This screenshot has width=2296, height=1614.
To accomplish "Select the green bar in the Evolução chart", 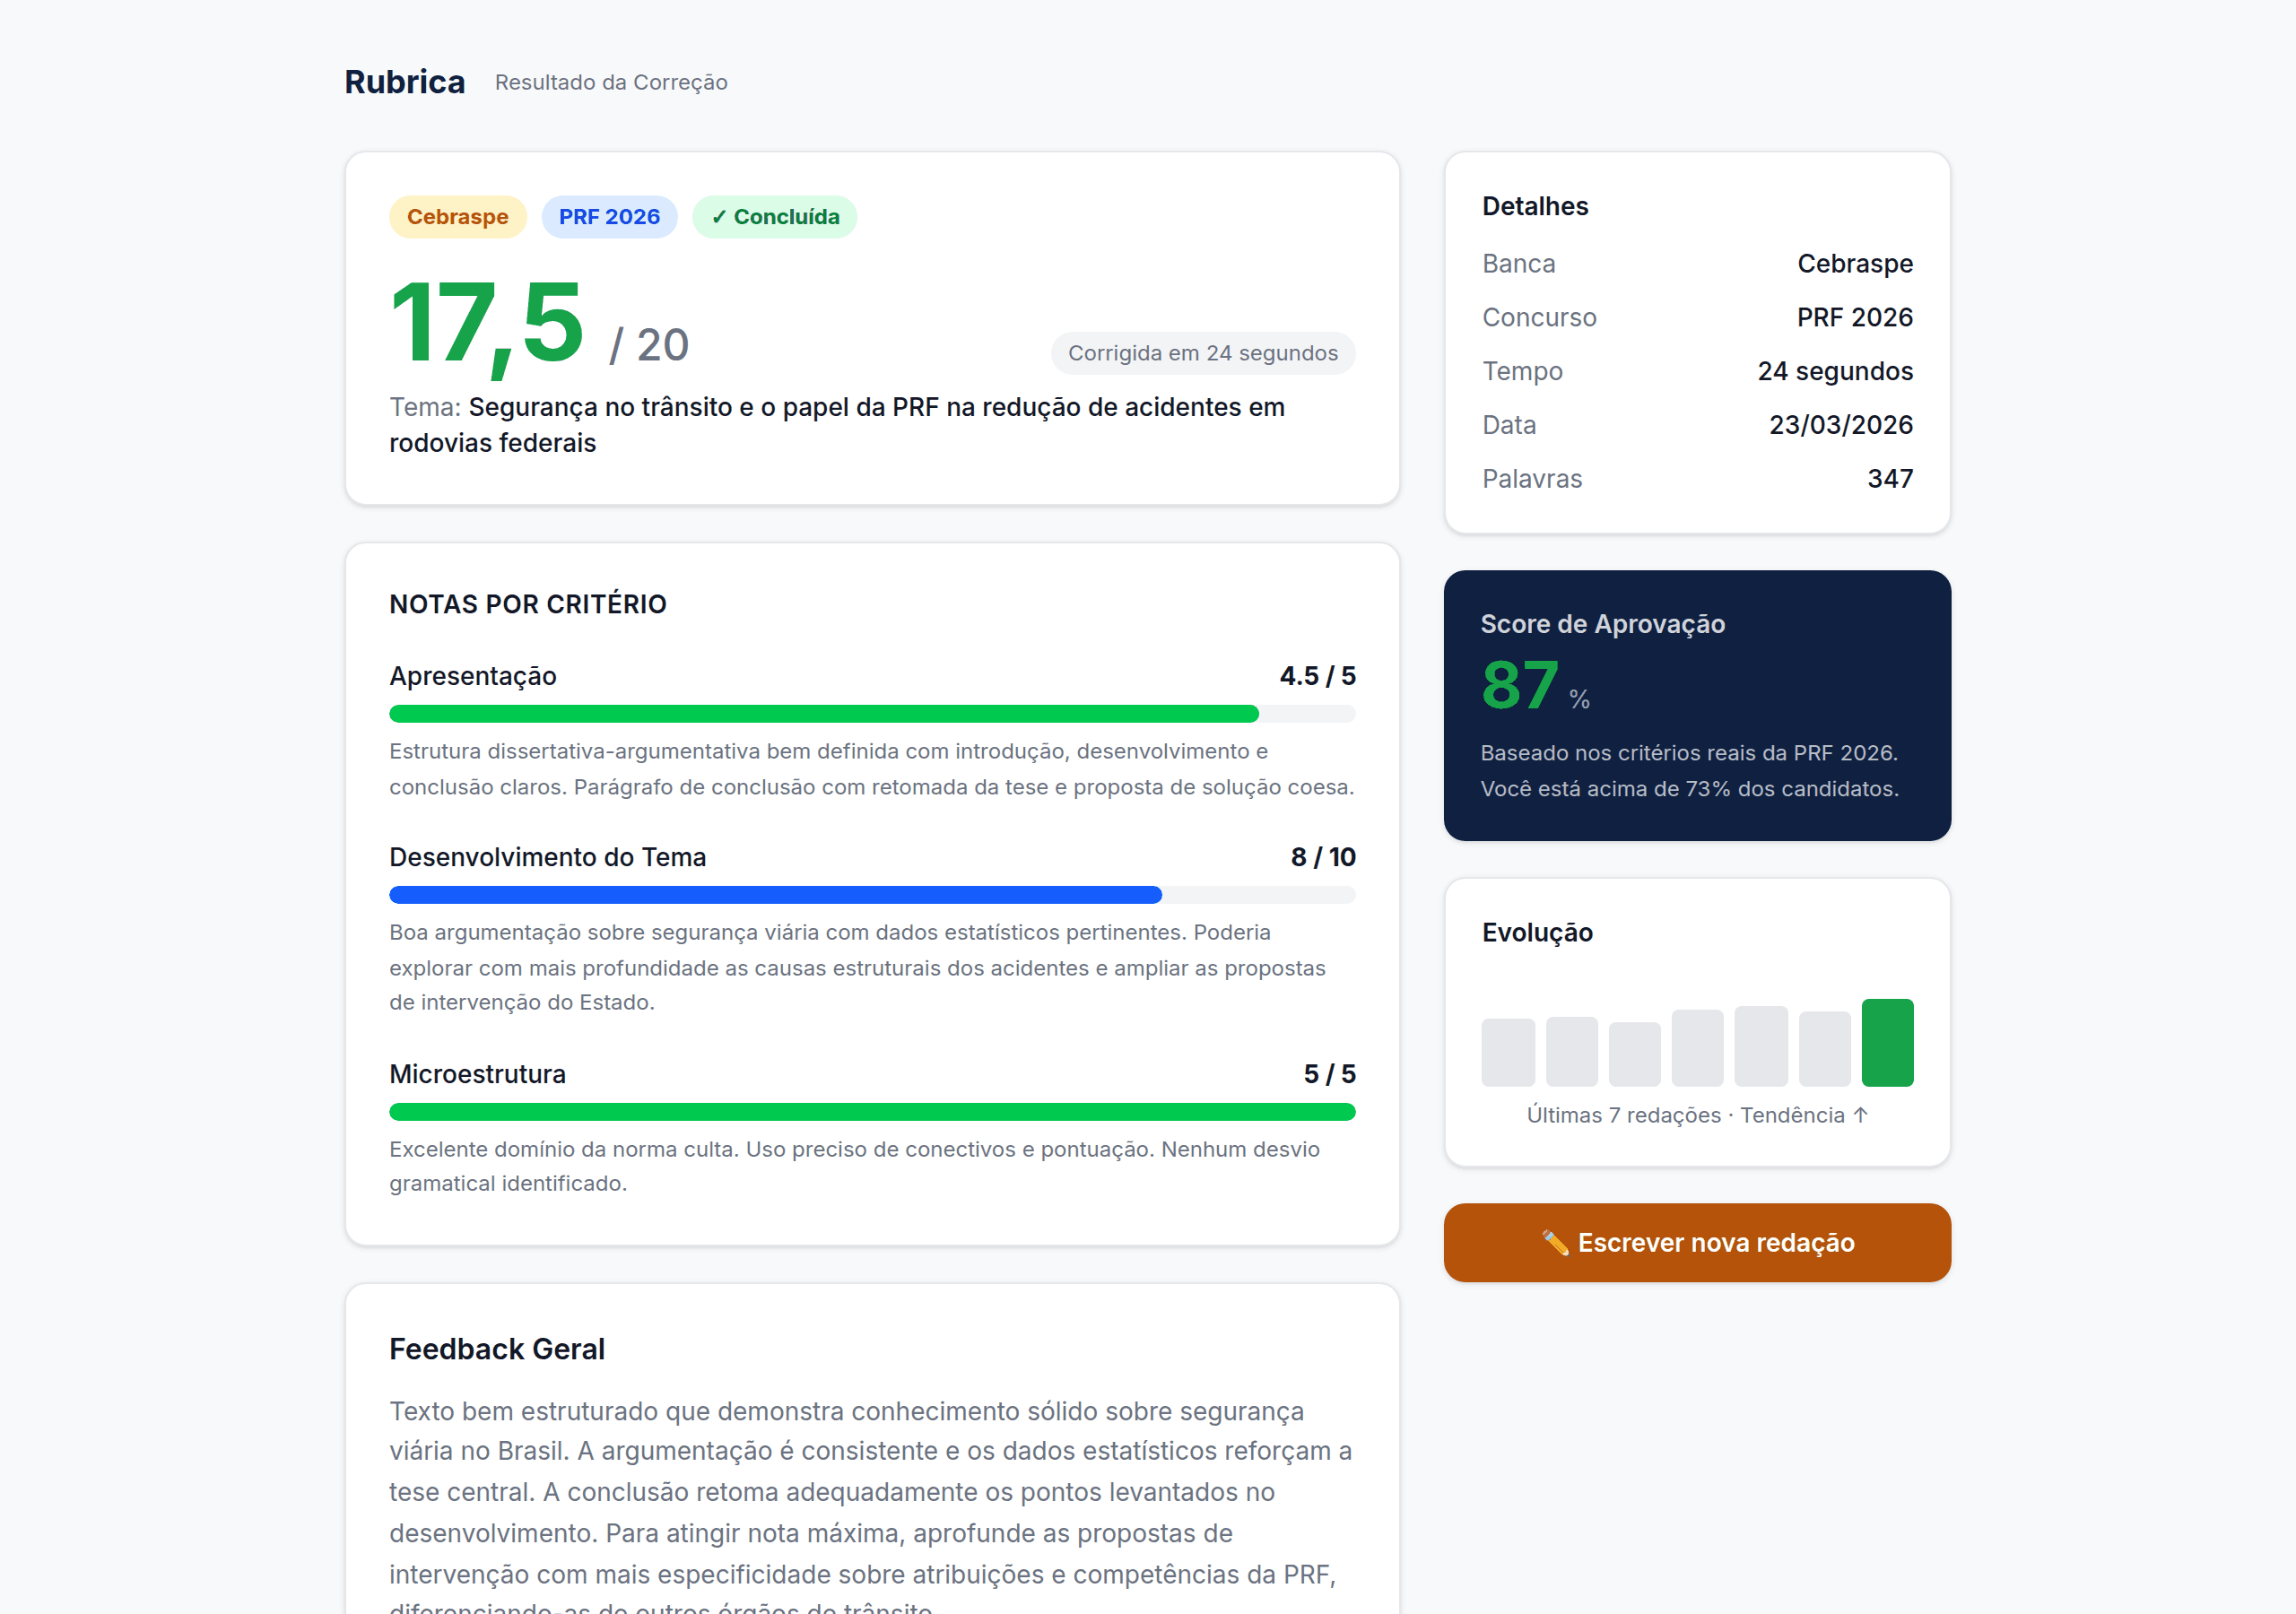I will click(x=1887, y=1043).
